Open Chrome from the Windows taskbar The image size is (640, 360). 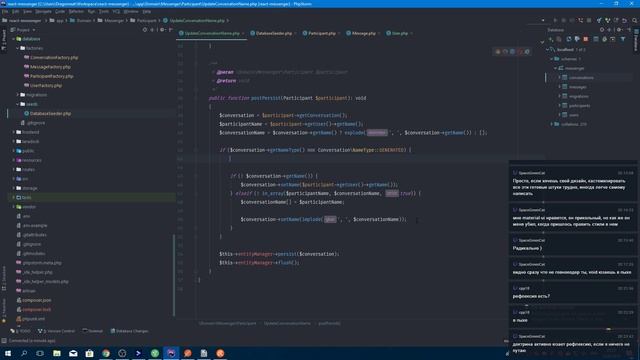point(106,353)
